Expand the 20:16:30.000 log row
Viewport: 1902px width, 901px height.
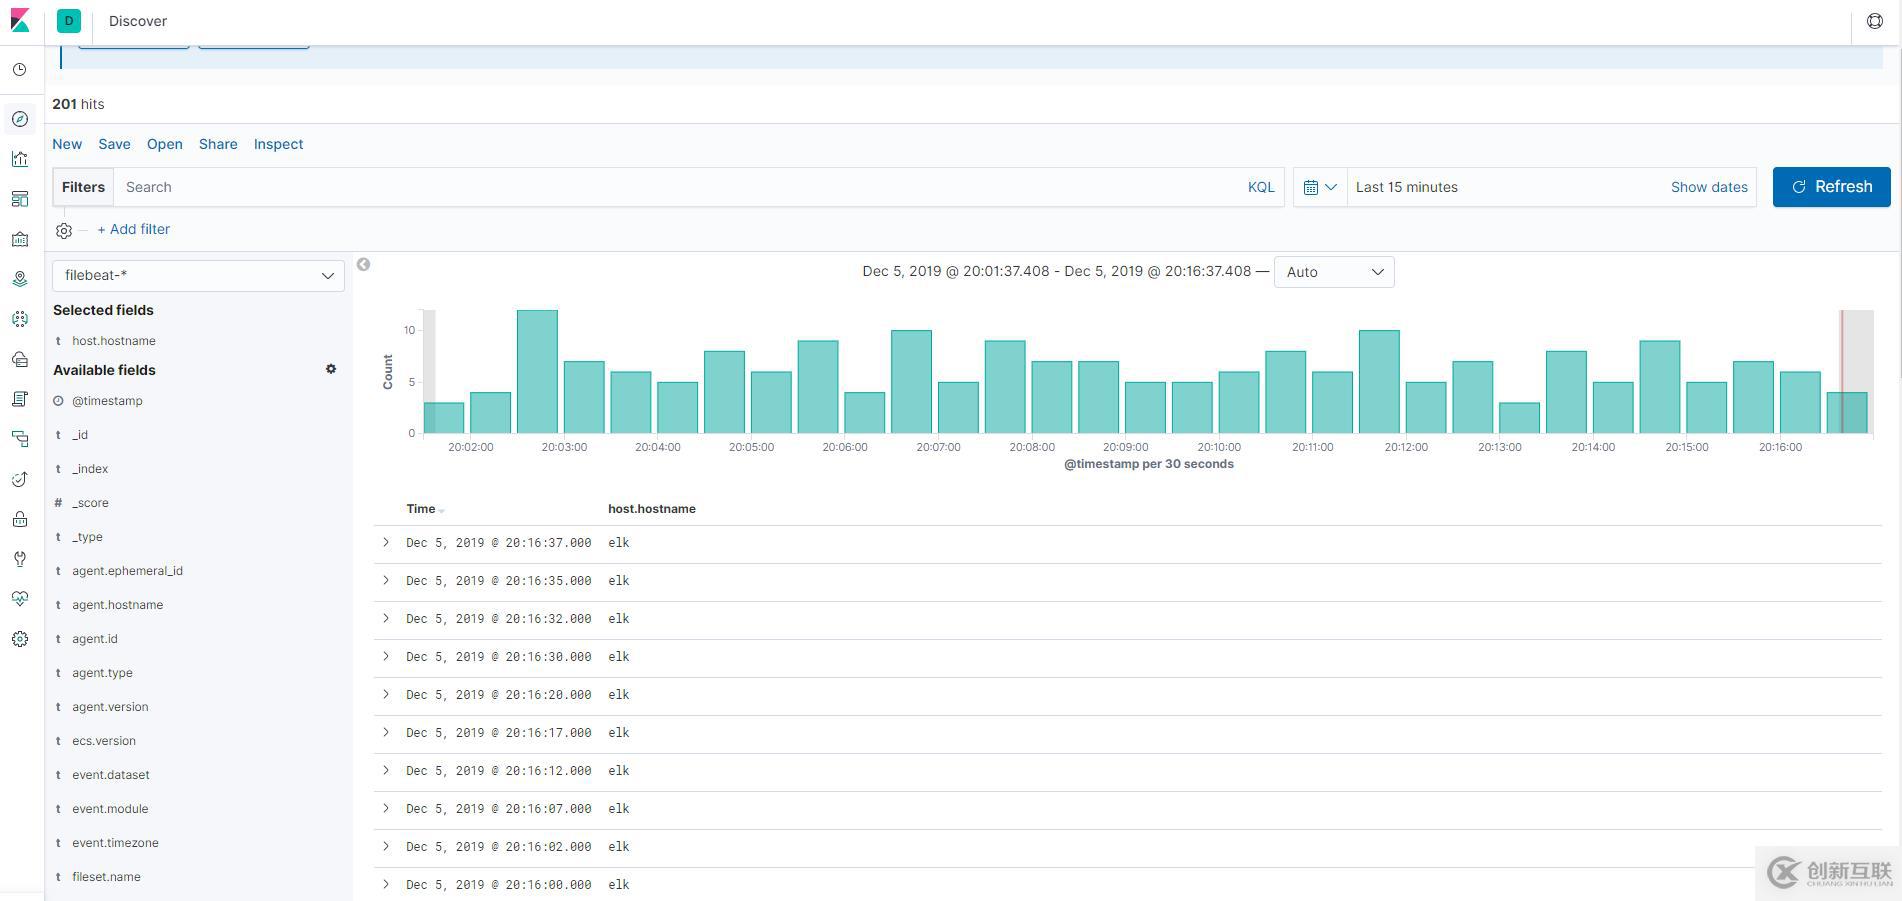386,656
